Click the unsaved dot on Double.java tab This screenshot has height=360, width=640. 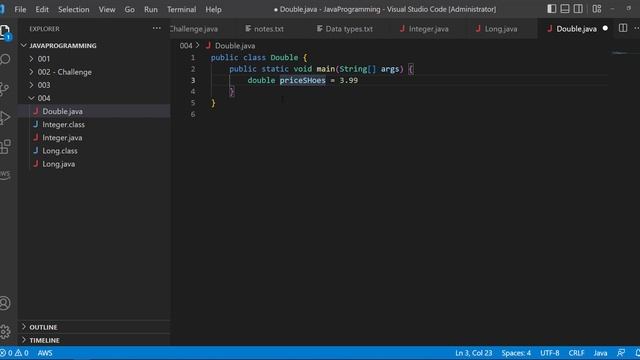pos(605,28)
